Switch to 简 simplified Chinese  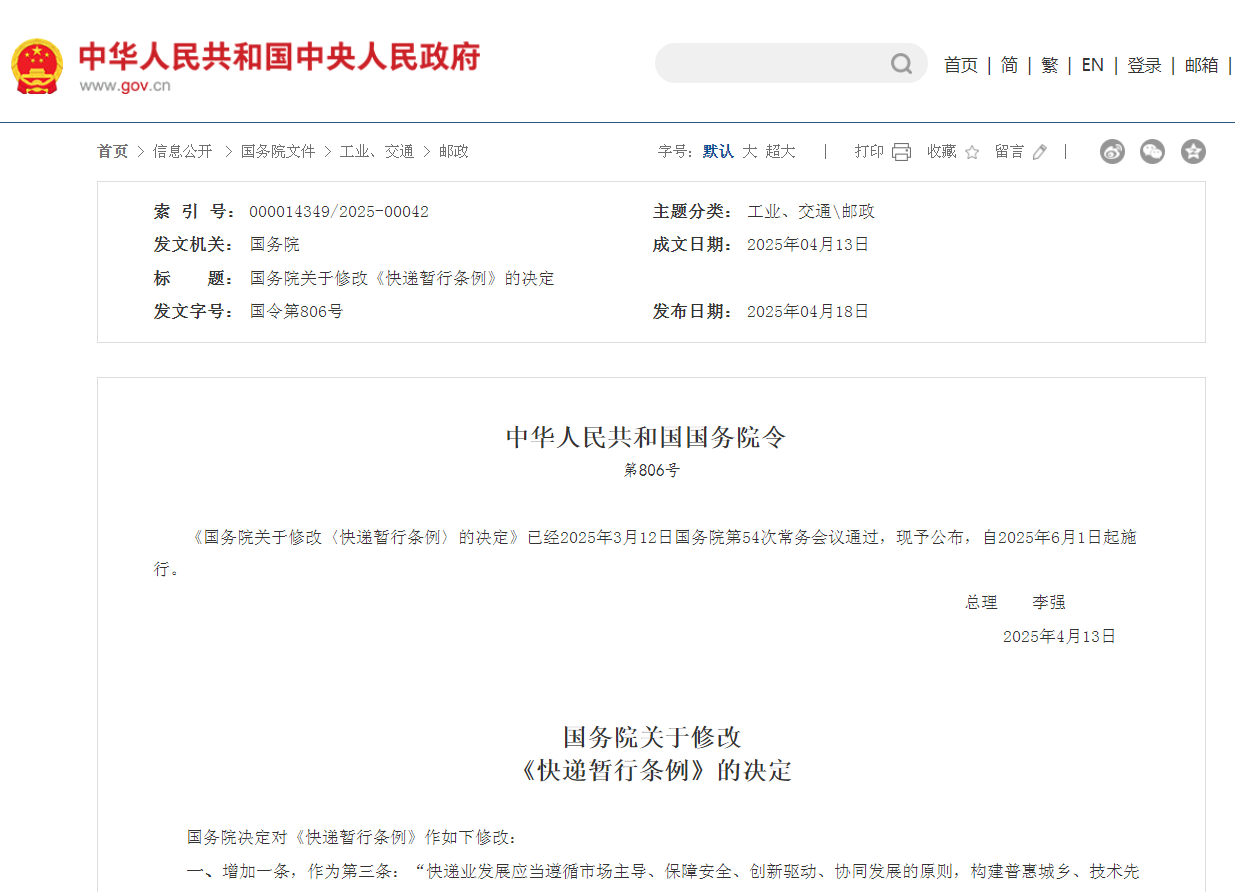point(1009,65)
